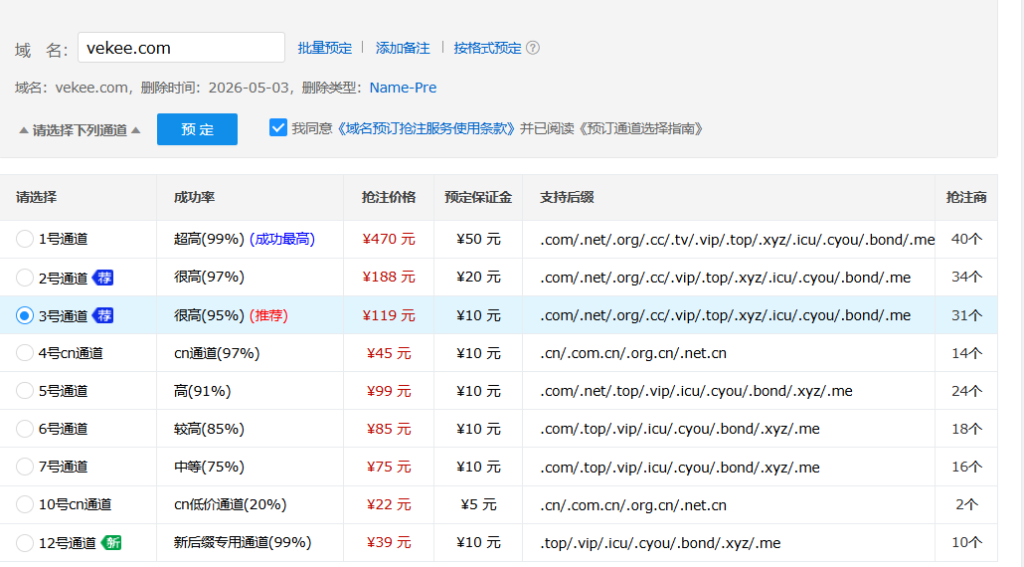Click the 荐 badge on 2号通道

click(x=103, y=278)
